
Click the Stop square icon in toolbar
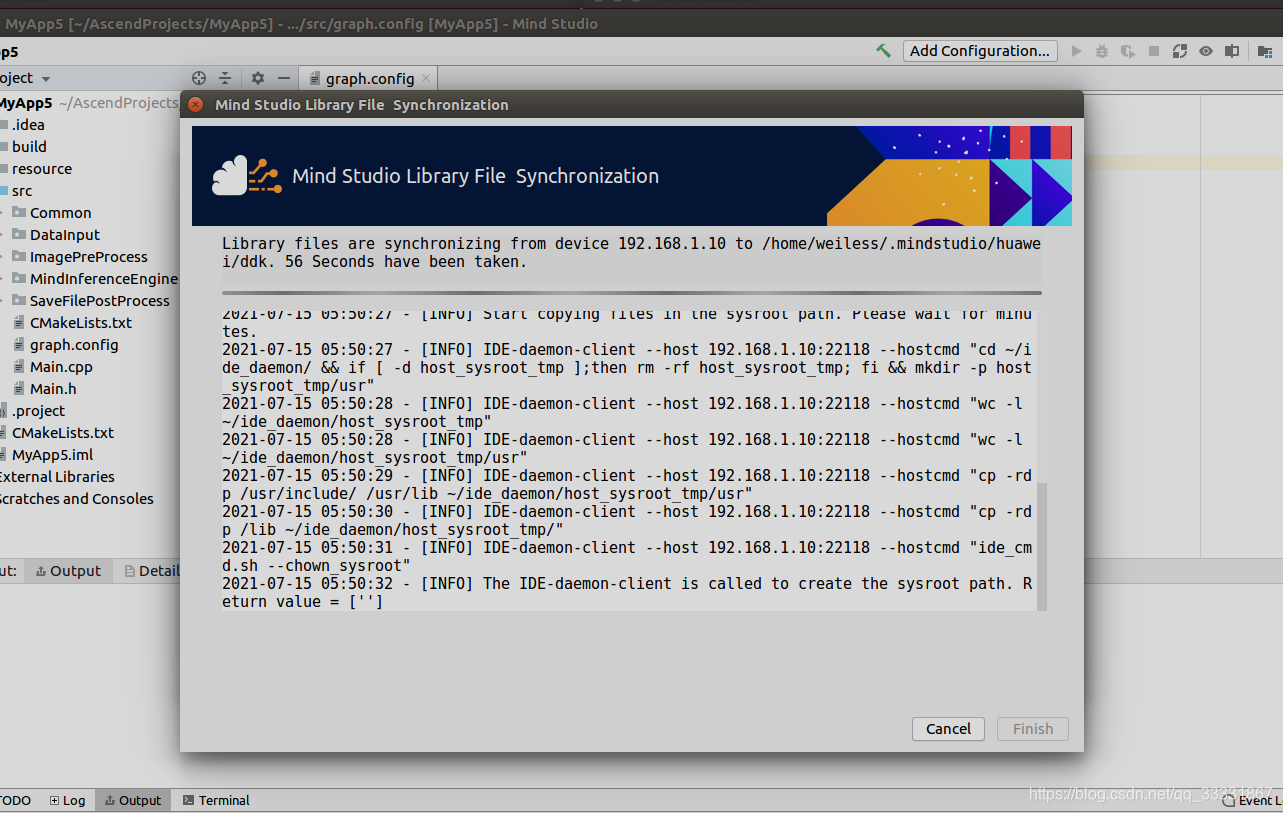(1154, 51)
